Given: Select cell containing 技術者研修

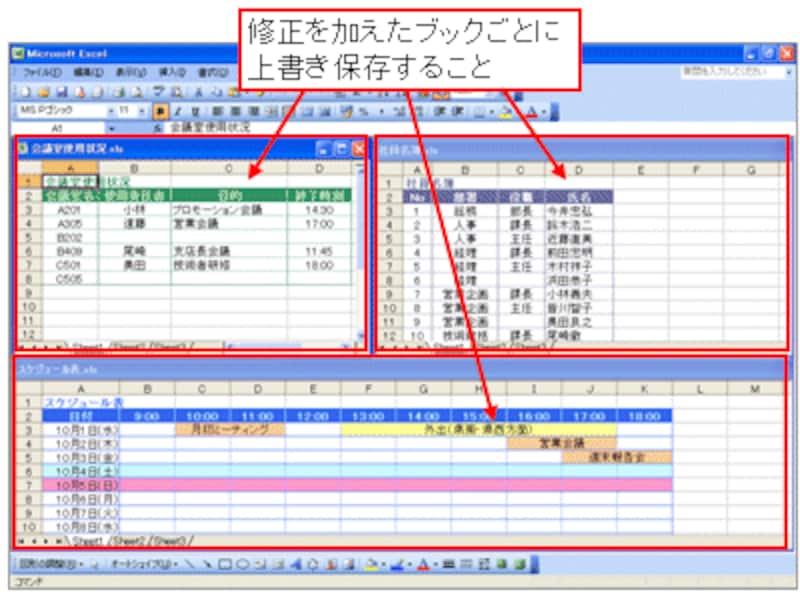Looking at the screenshot, I should (x=229, y=265).
